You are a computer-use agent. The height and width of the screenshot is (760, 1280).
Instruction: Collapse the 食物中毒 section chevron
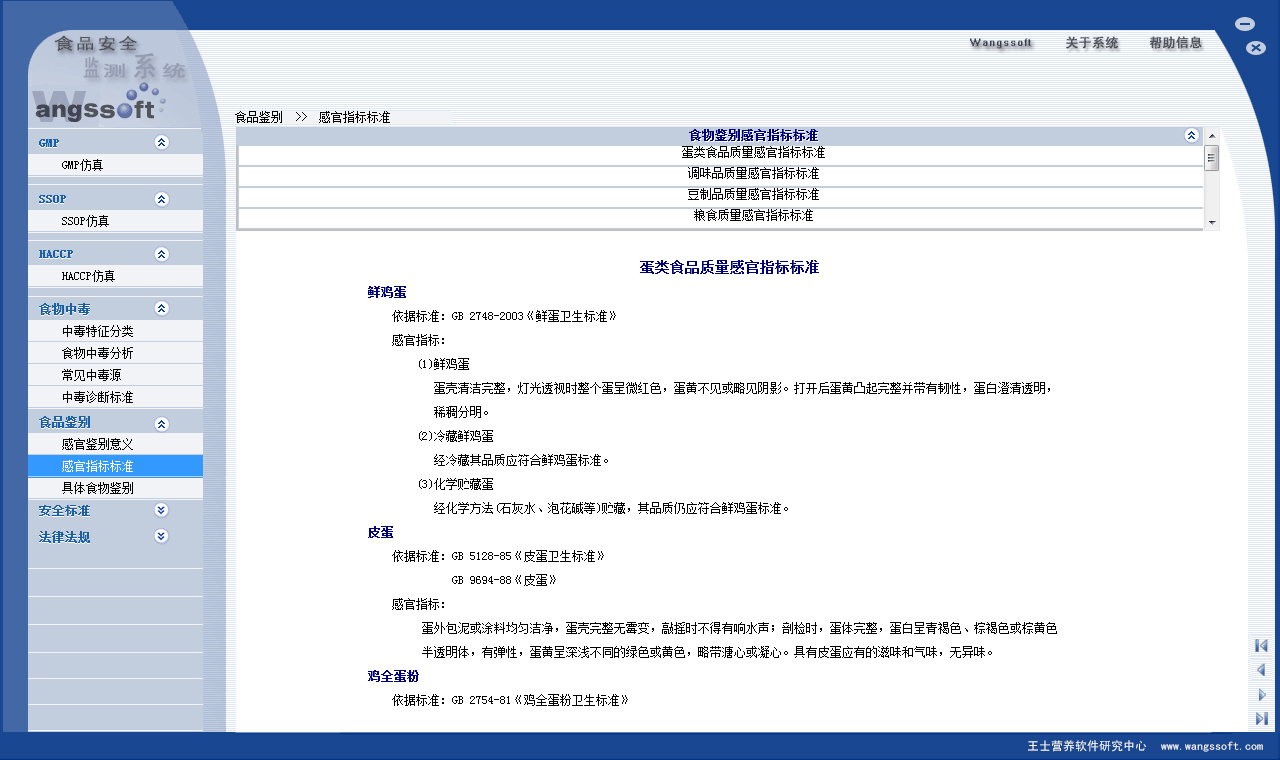point(162,309)
